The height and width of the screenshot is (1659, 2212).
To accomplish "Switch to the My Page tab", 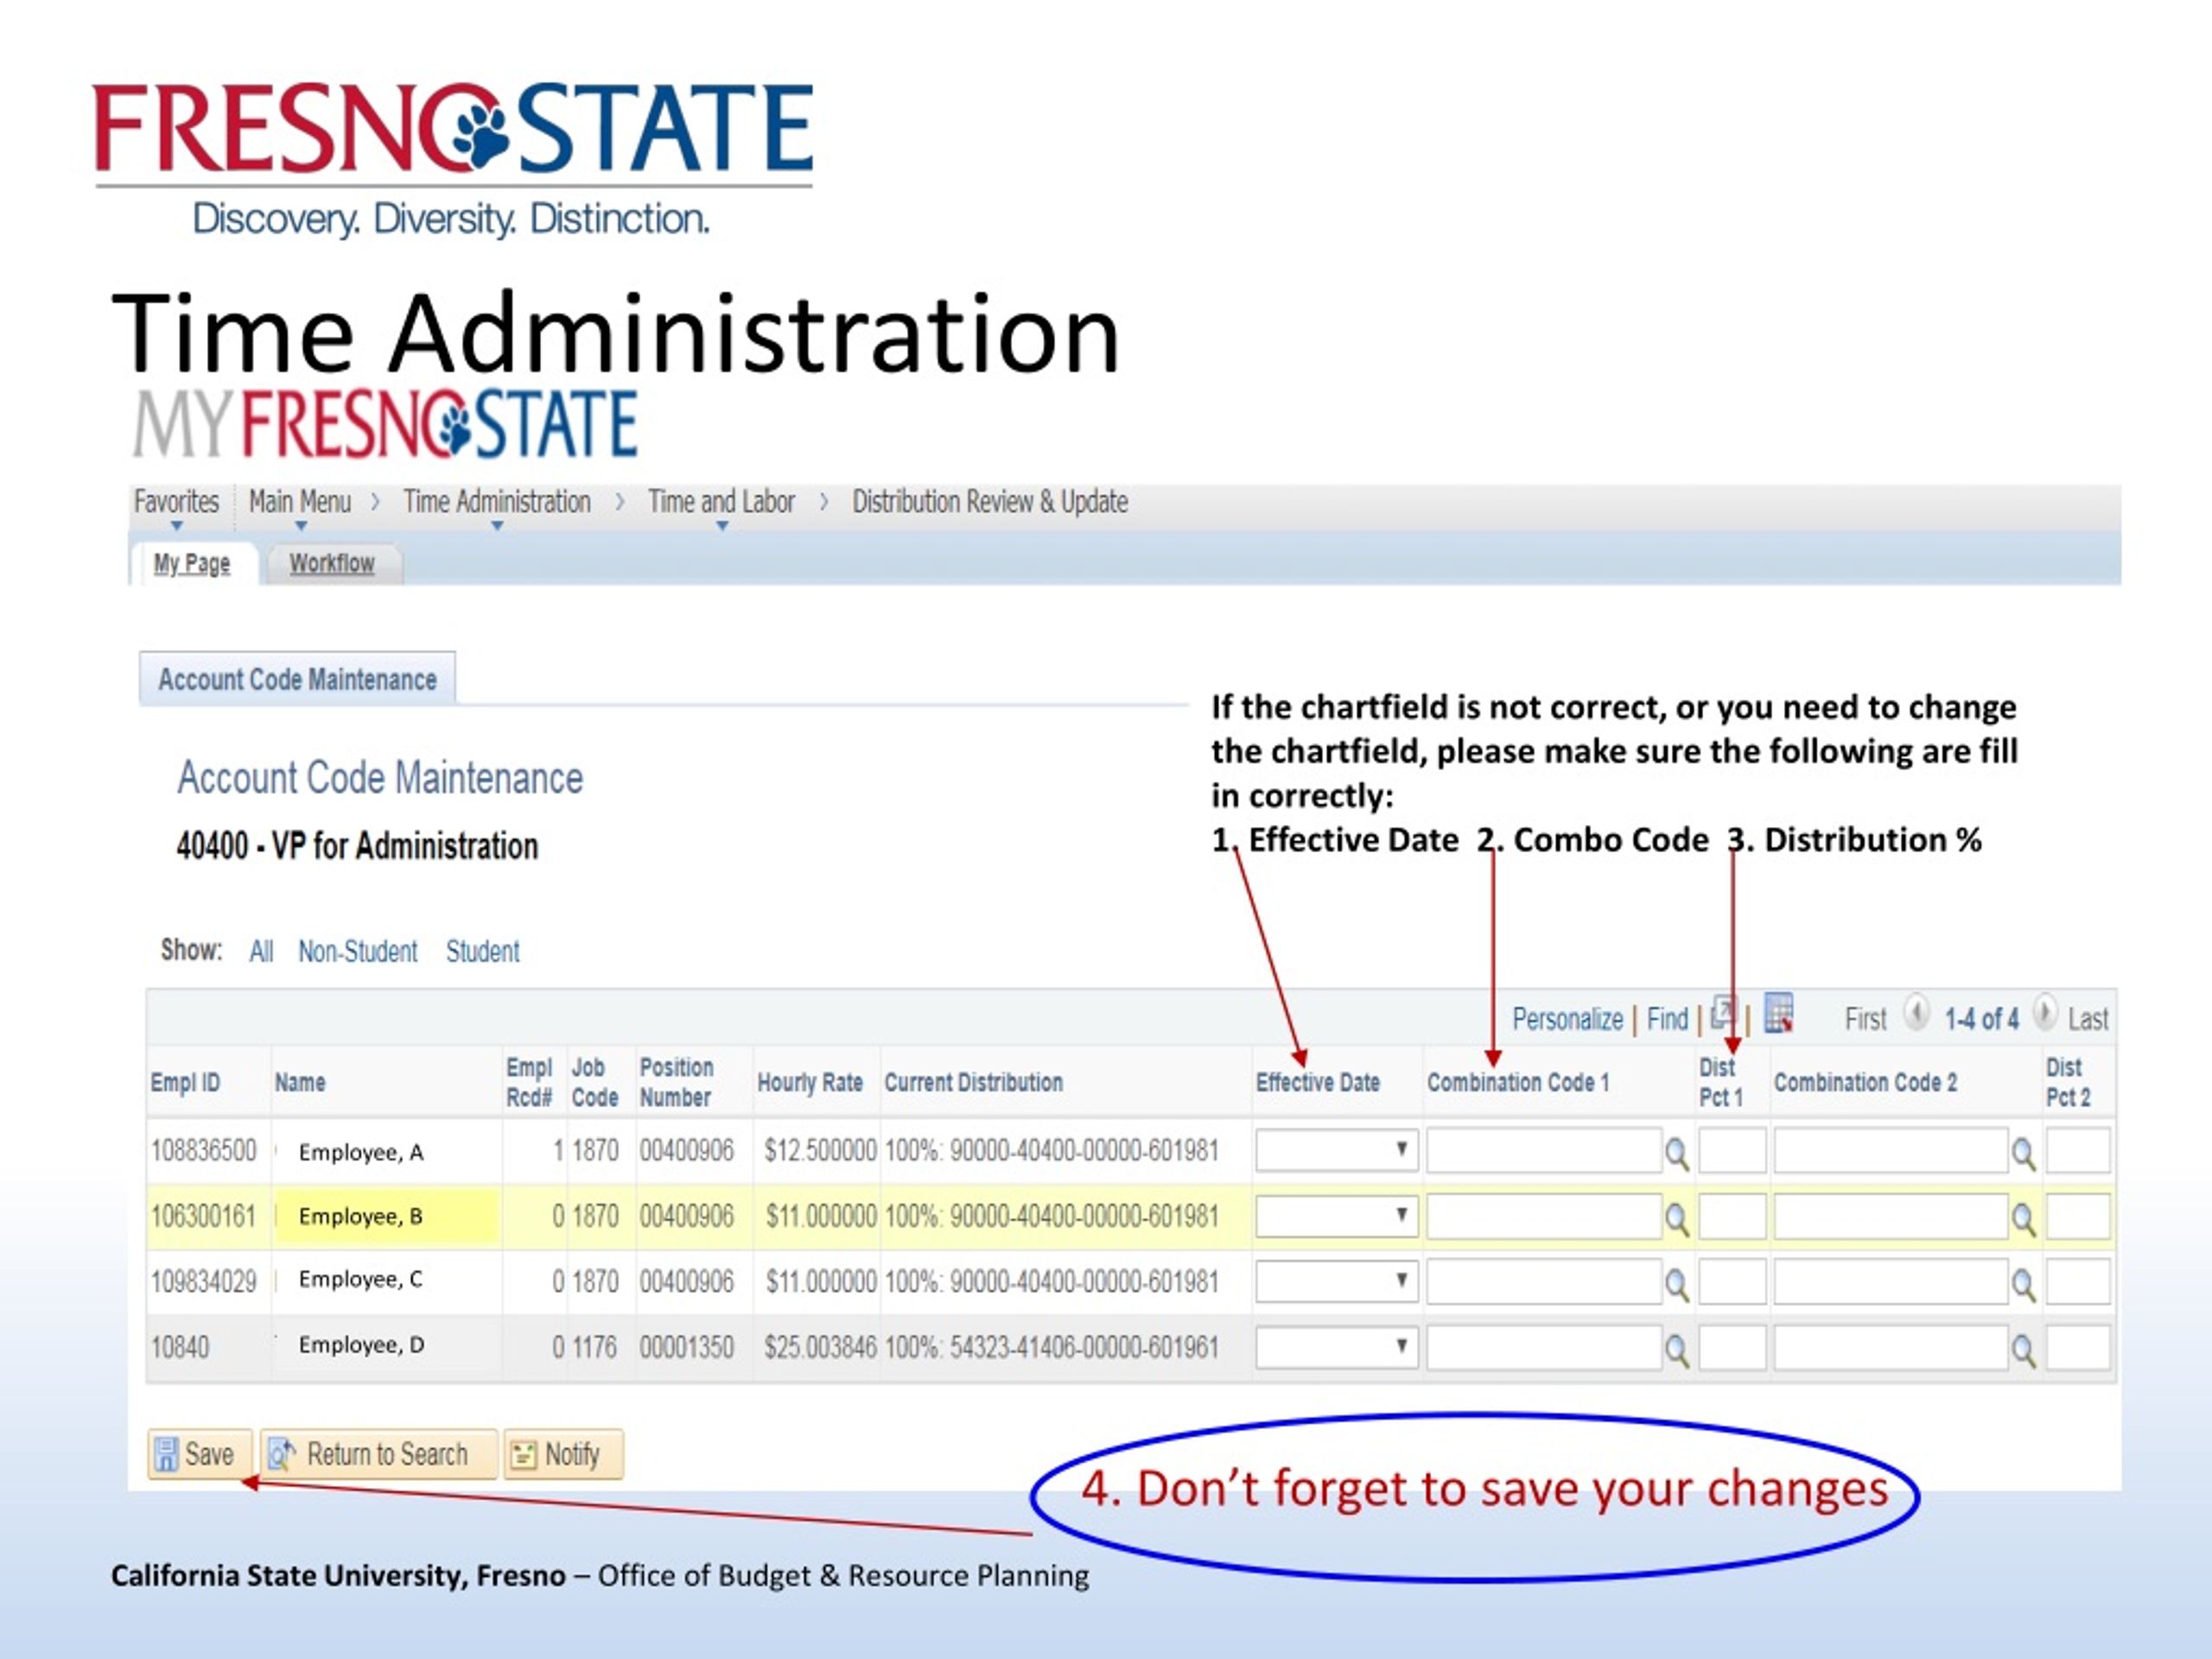I will point(192,564).
